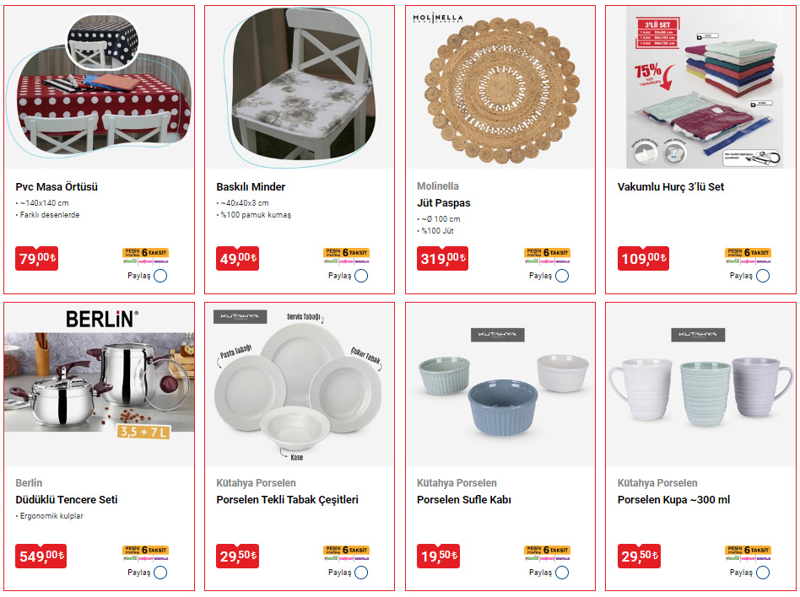The width and height of the screenshot is (800, 597).
Task: Open Porselen Tekli Tabak Çeşitleri title
Action: 287,500
